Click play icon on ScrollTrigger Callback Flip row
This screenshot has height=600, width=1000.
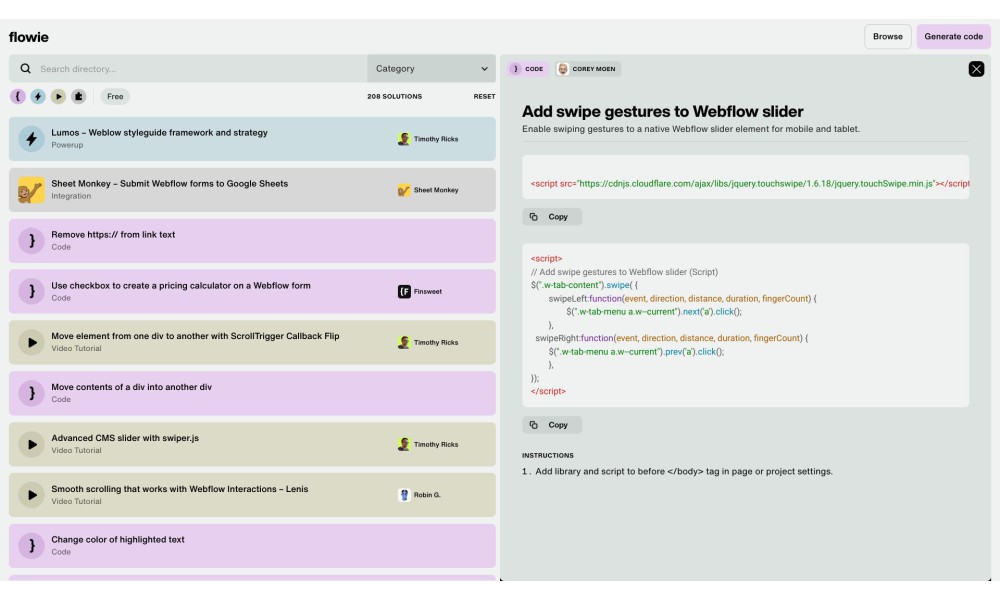pos(31,342)
